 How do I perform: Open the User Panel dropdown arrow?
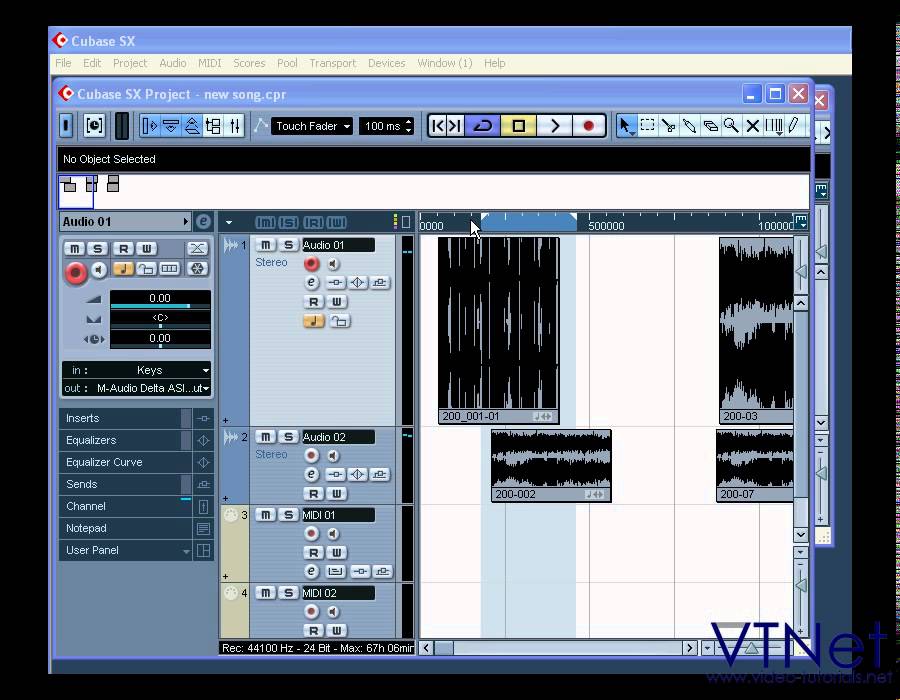(186, 551)
